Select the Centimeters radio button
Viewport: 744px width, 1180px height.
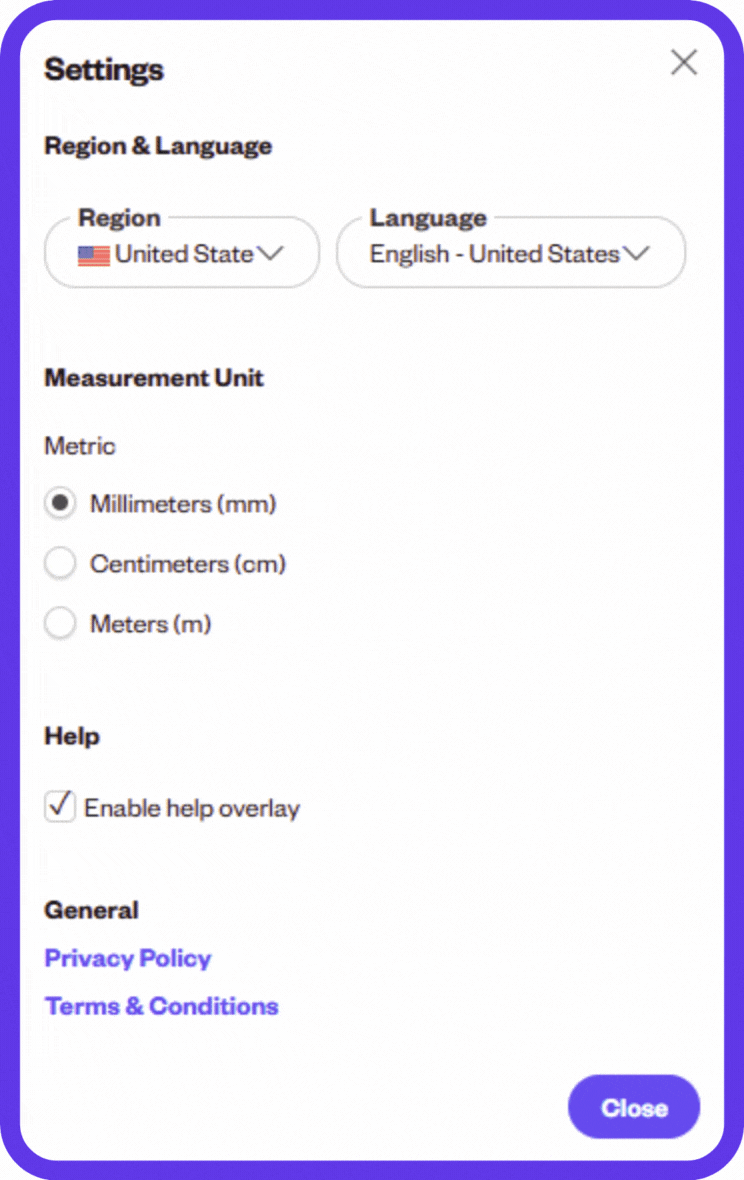[x=60, y=563]
